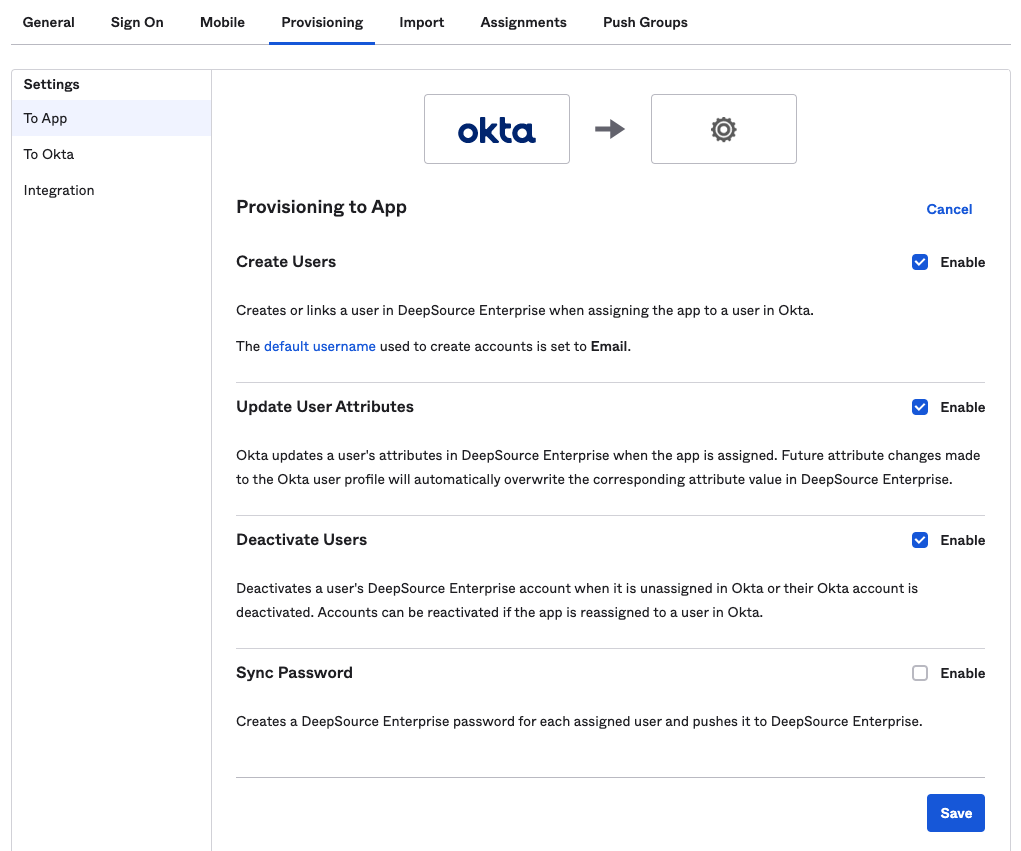The height and width of the screenshot is (851, 1021).
Task: Toggle Deactivate Users Enable checkbox
Action: point(919,540)
